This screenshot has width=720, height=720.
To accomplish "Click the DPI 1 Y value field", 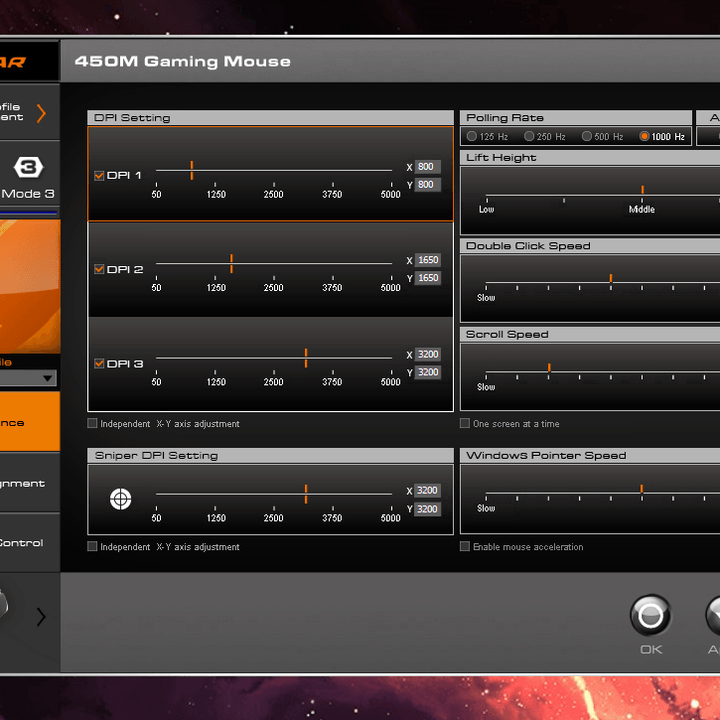I will (x=428, y=185).
